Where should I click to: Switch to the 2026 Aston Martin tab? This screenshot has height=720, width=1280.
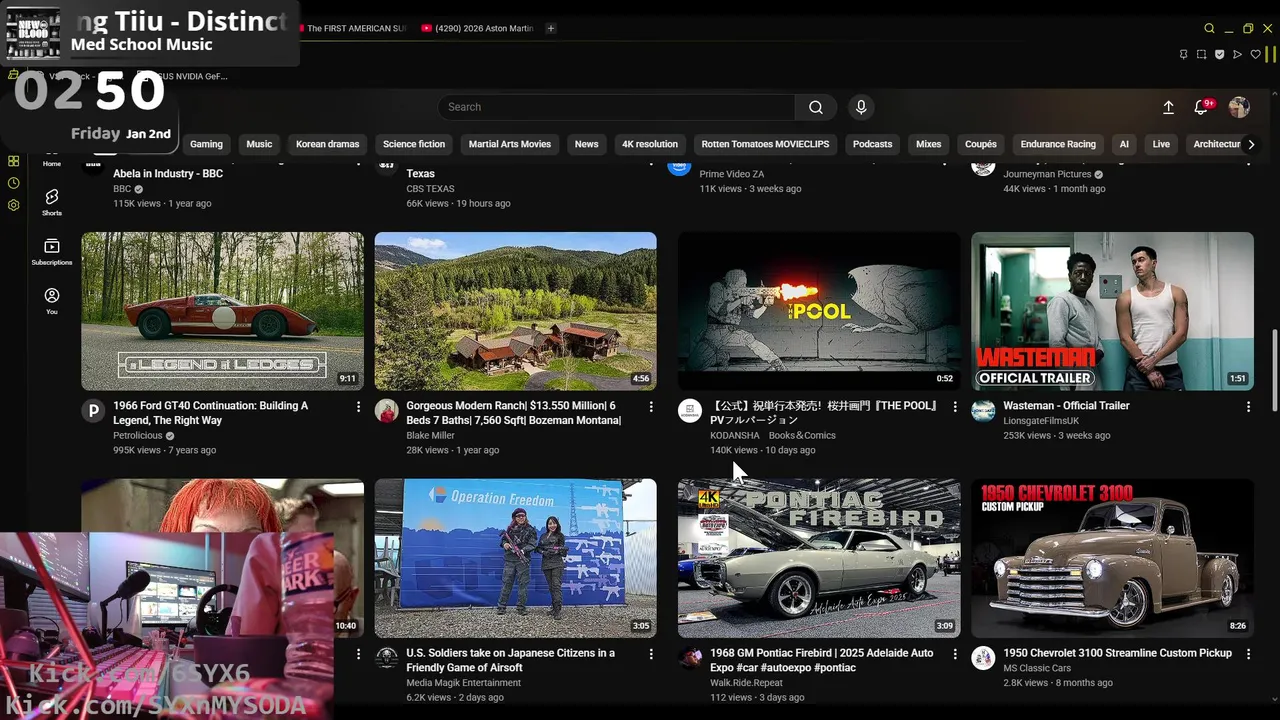477,28
